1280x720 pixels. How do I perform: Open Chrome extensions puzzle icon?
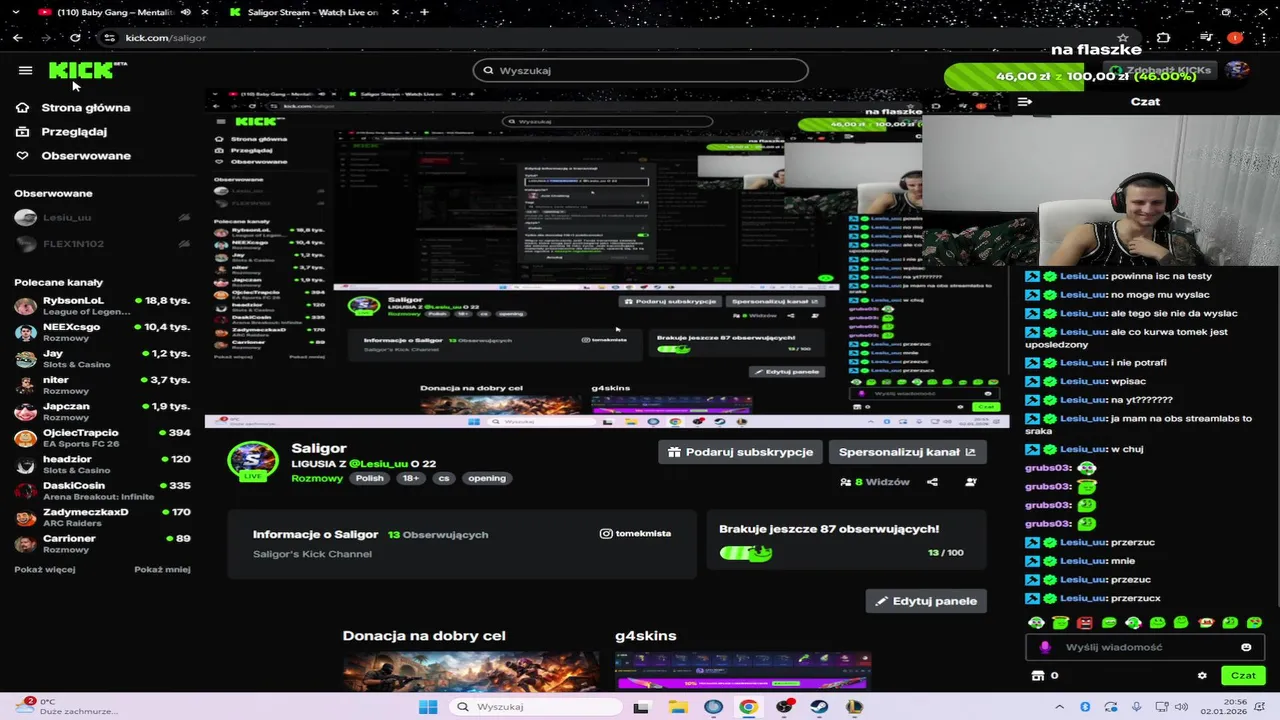coord(1163,38)
